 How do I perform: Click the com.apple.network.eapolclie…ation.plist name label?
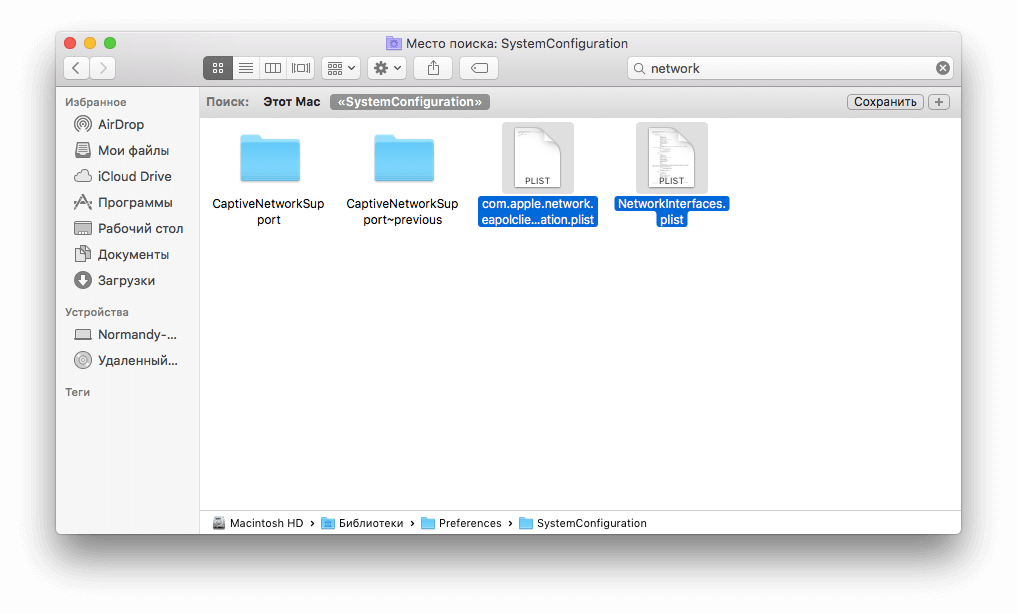pos(538,211)
